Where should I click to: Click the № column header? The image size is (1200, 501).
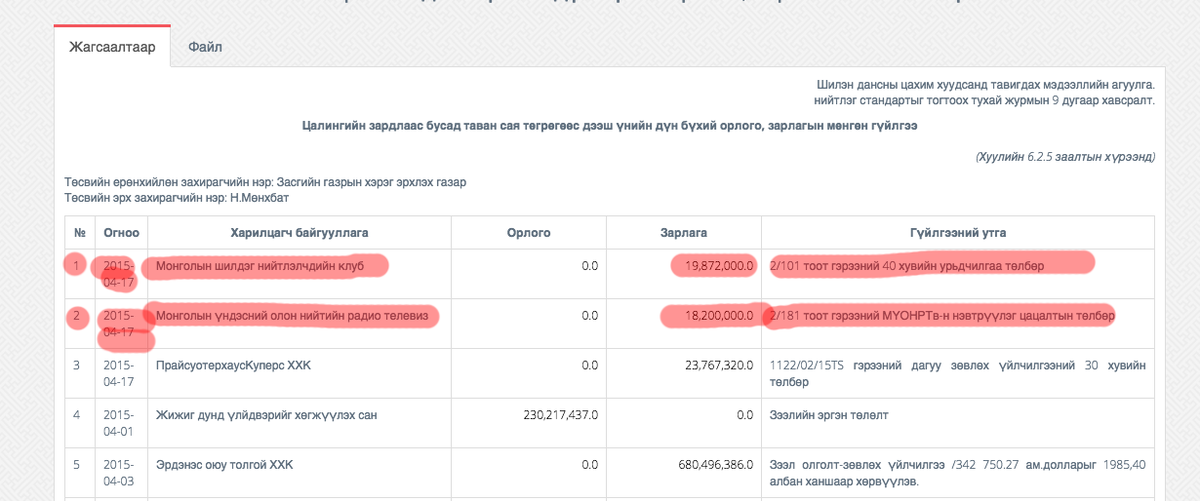pyautogui.click(x=80, y=233)
